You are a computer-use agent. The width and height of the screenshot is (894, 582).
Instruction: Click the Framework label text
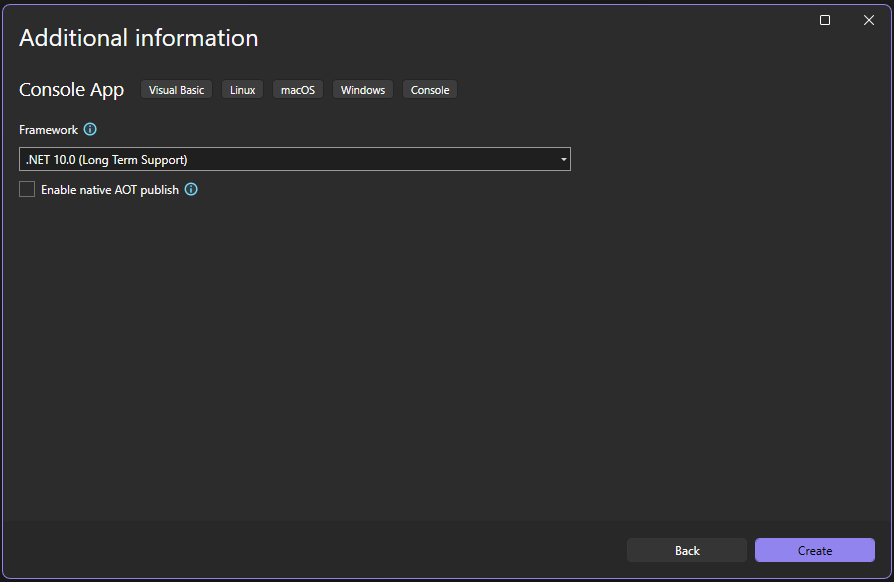point(48,129)
